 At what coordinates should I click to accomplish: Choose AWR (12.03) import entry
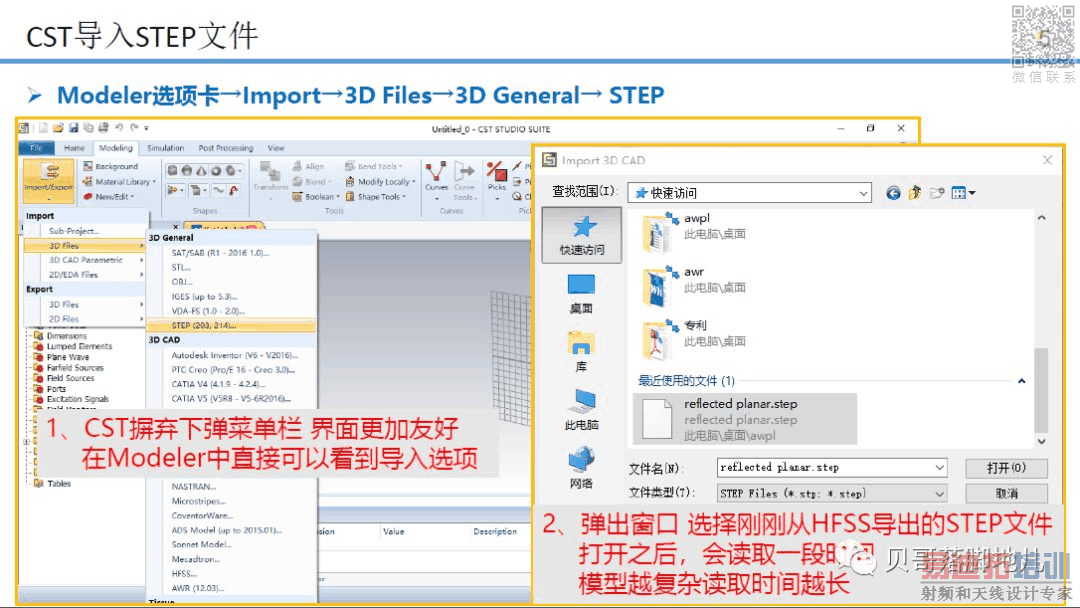pyautogui.click(x=198, y=588)
